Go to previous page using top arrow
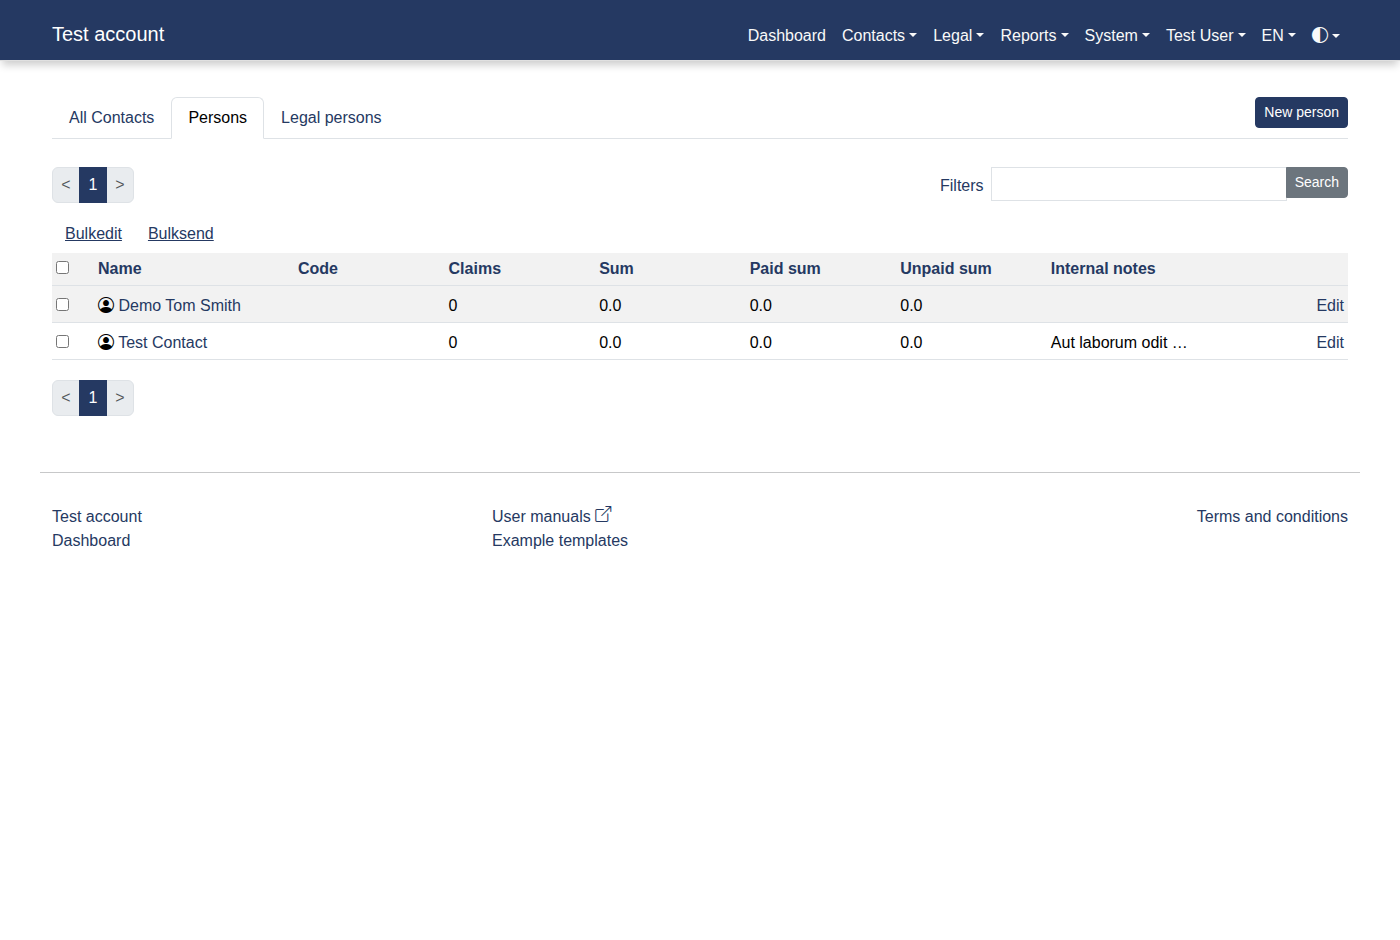This screenshot has height=940, width=1400. point(66,185)
